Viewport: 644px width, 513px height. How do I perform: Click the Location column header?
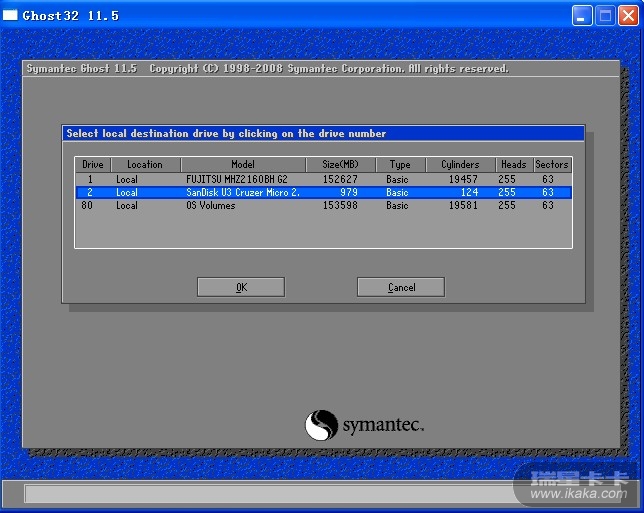145,164
